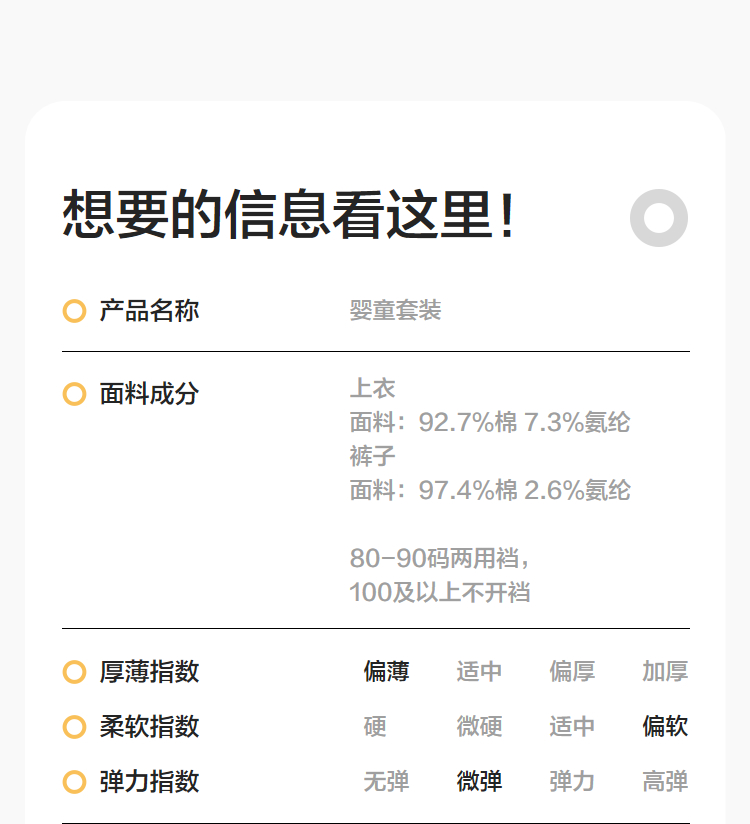Click the yellow circle beside 弹力指数
This screenshot has width=750, height=824.
[74, 782]
